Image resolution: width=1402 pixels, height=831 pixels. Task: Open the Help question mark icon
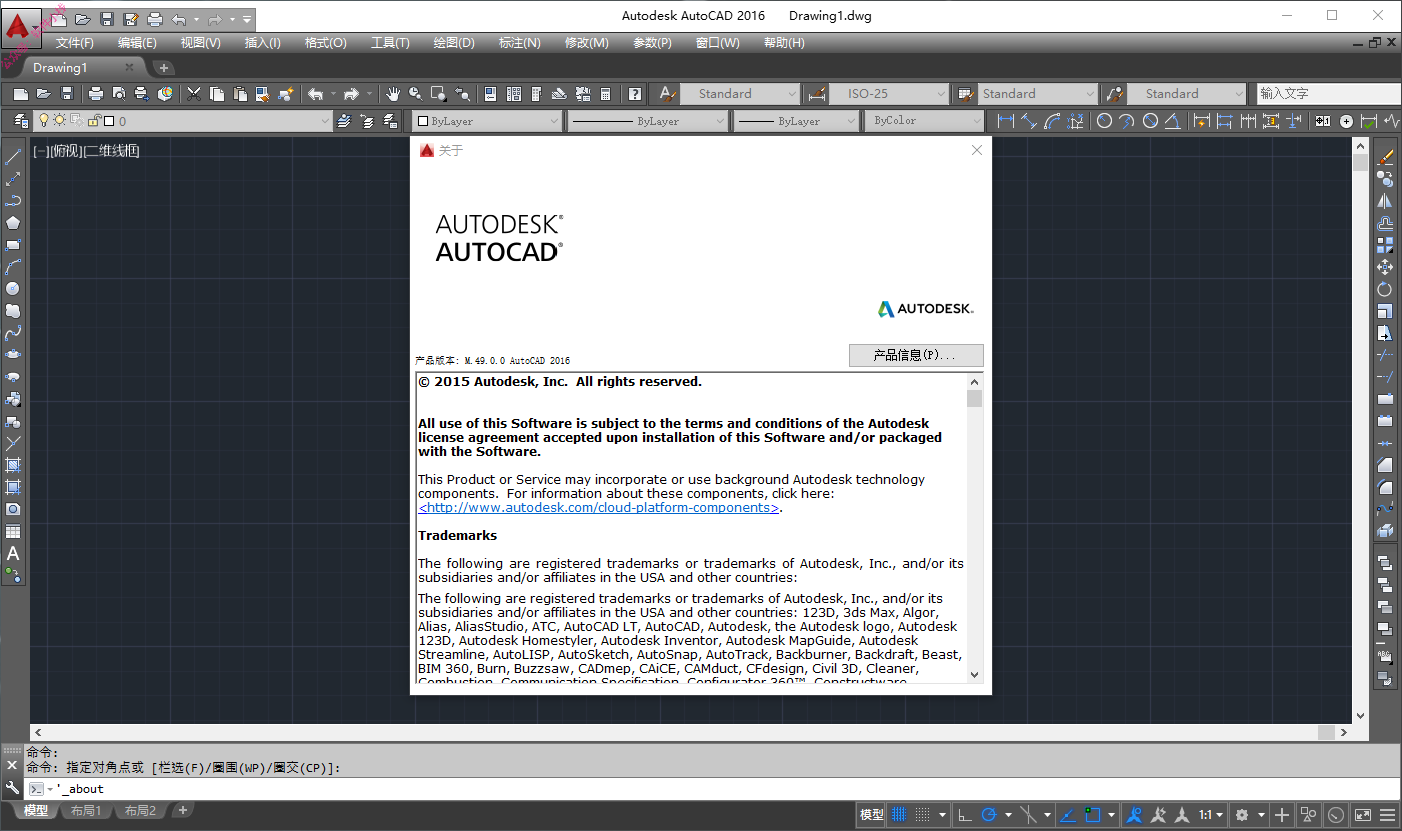[635, 94]
